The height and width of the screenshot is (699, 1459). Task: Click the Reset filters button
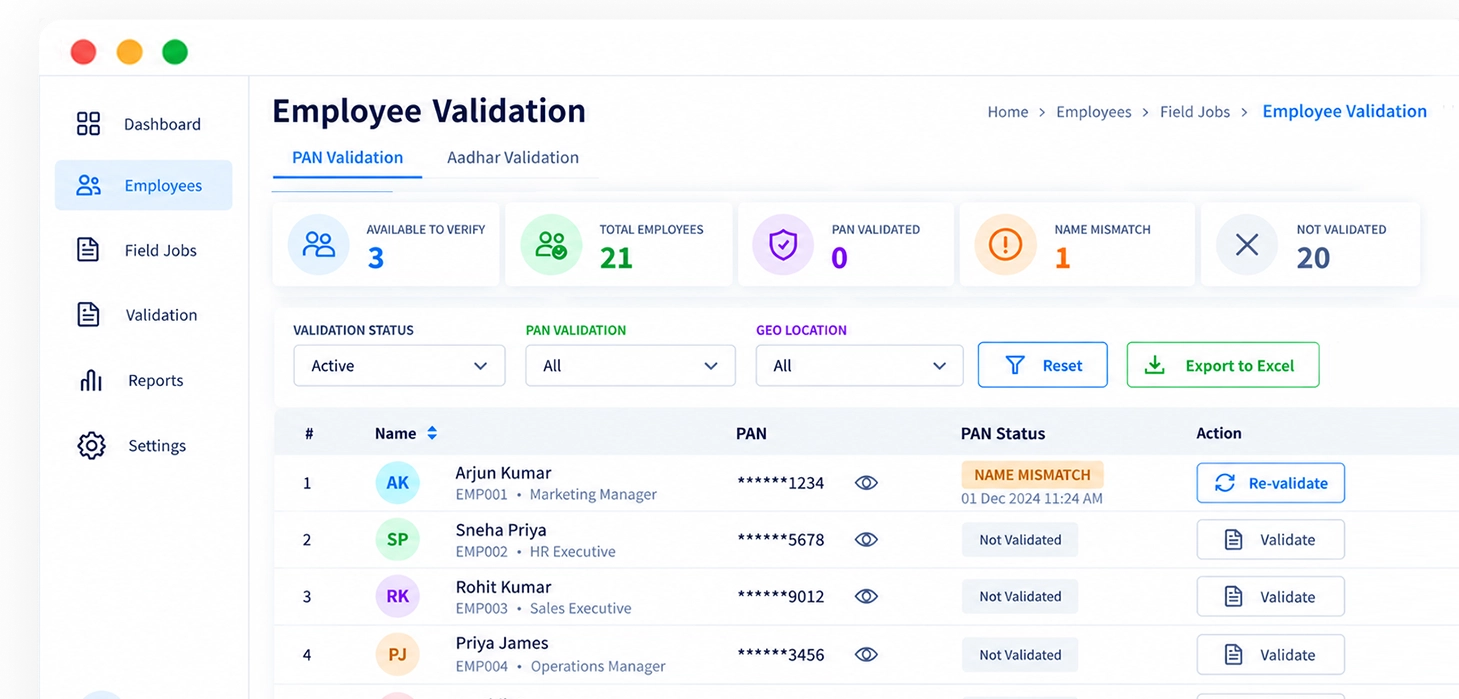pyautogui.click(x=1042, y=365)
